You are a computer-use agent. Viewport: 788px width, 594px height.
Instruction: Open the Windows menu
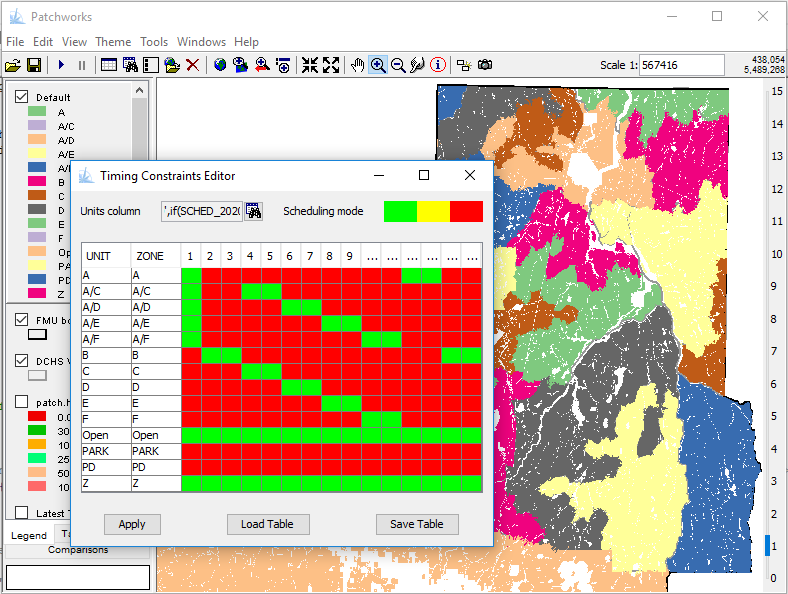click(x=201, y=42)
